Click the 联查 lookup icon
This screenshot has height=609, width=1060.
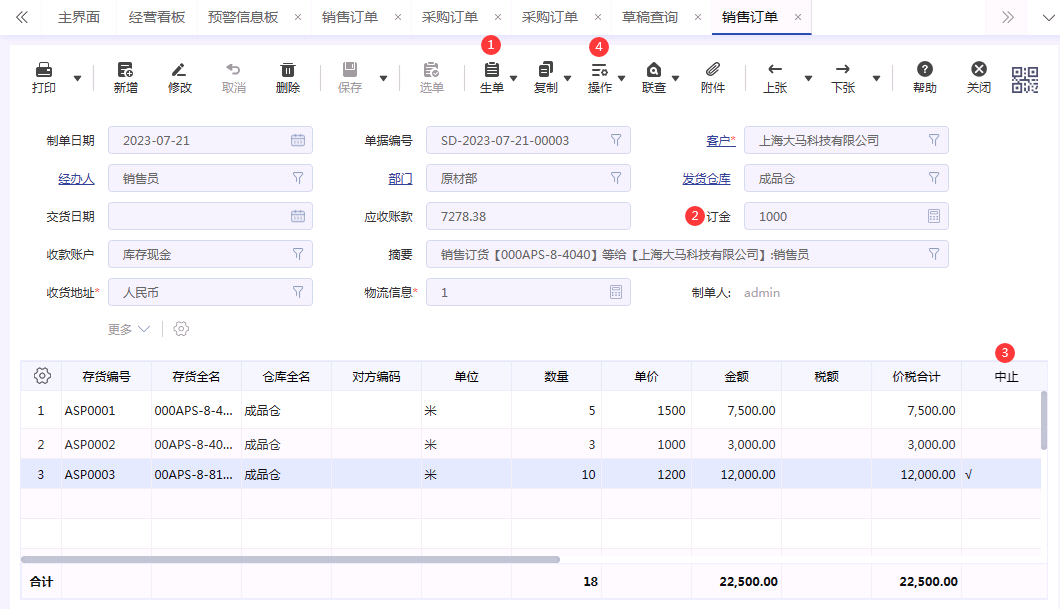656,72
